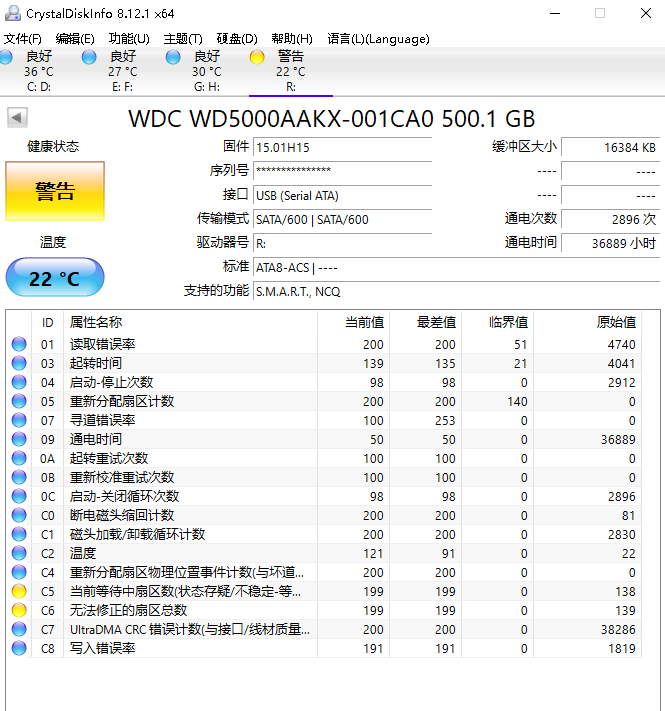Click status orb for attribute C8 写入错误率
Viewport: 665px width, 711px height.
(19, 648)
